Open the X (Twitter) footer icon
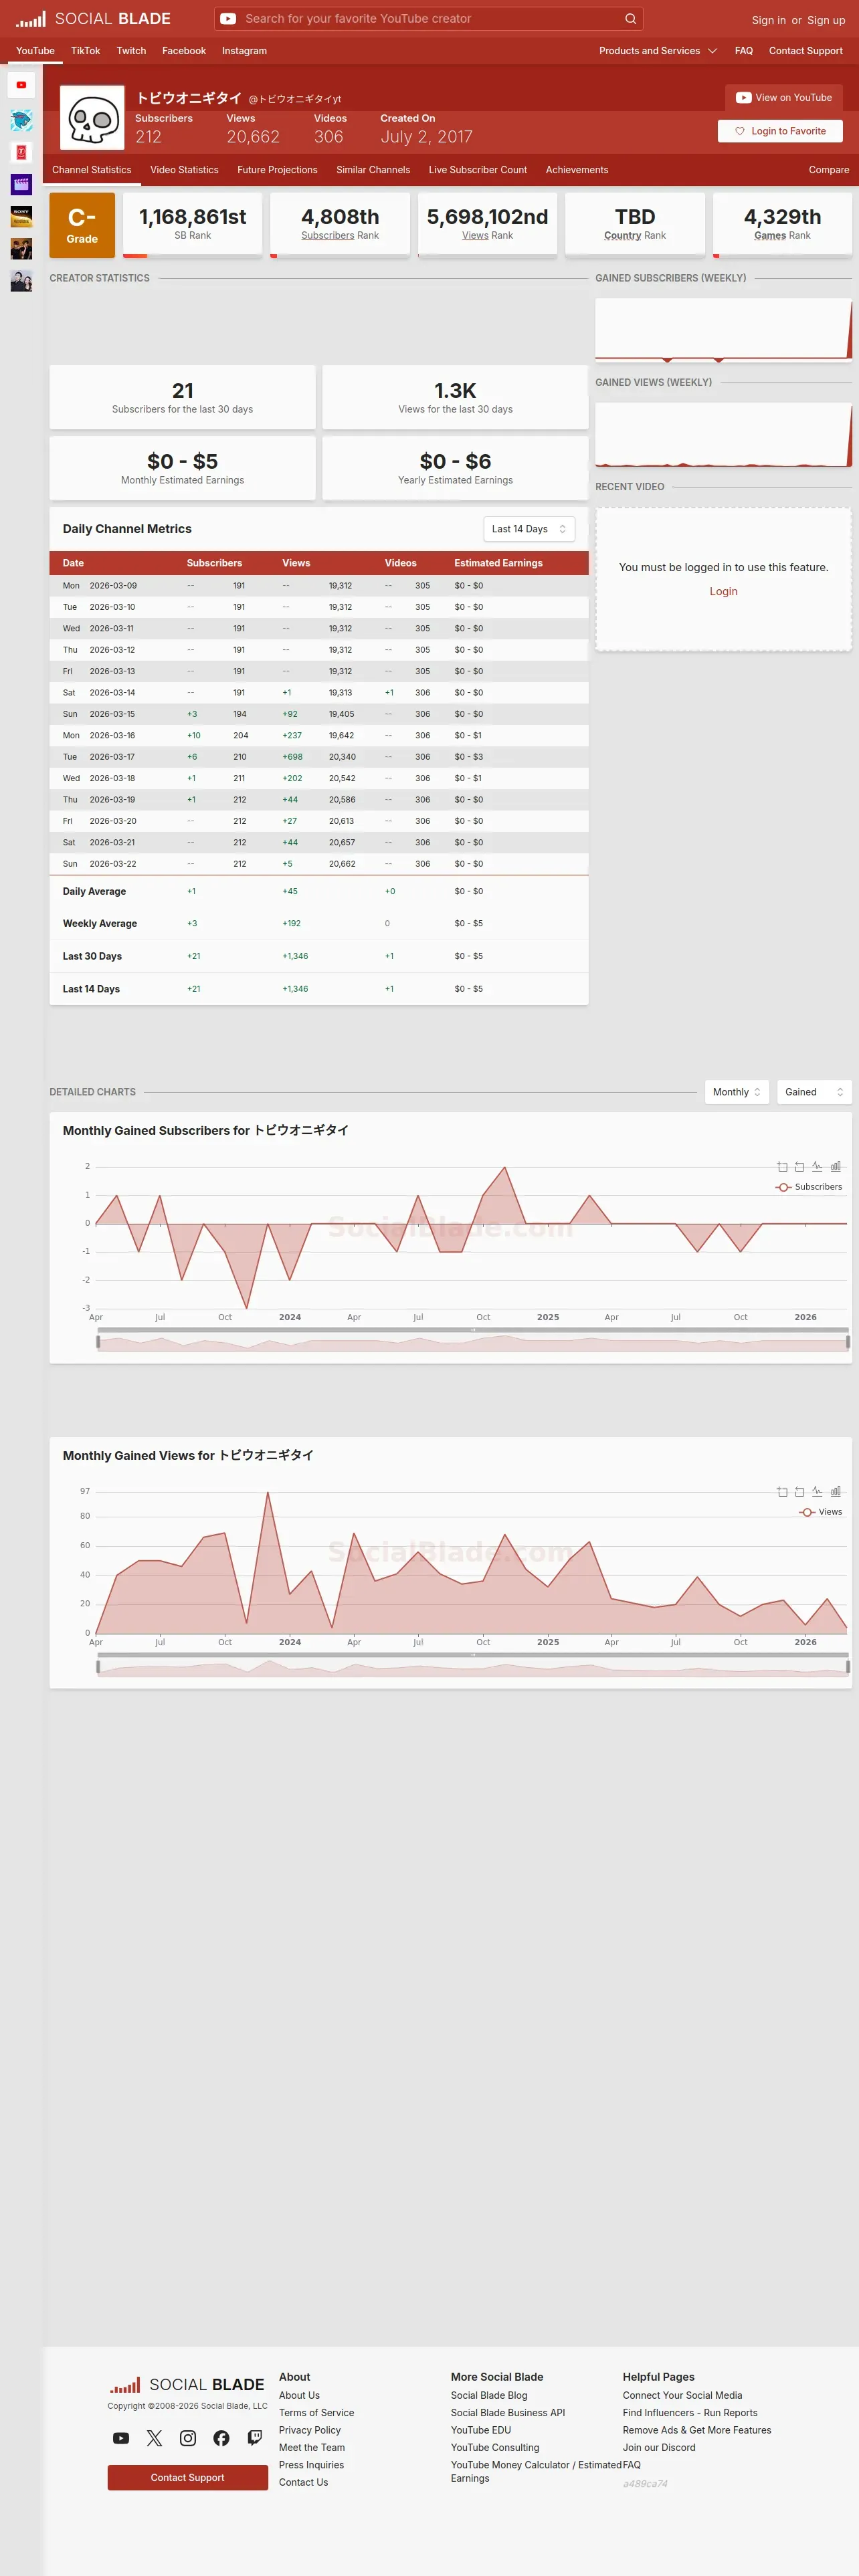 [154, 2438]
